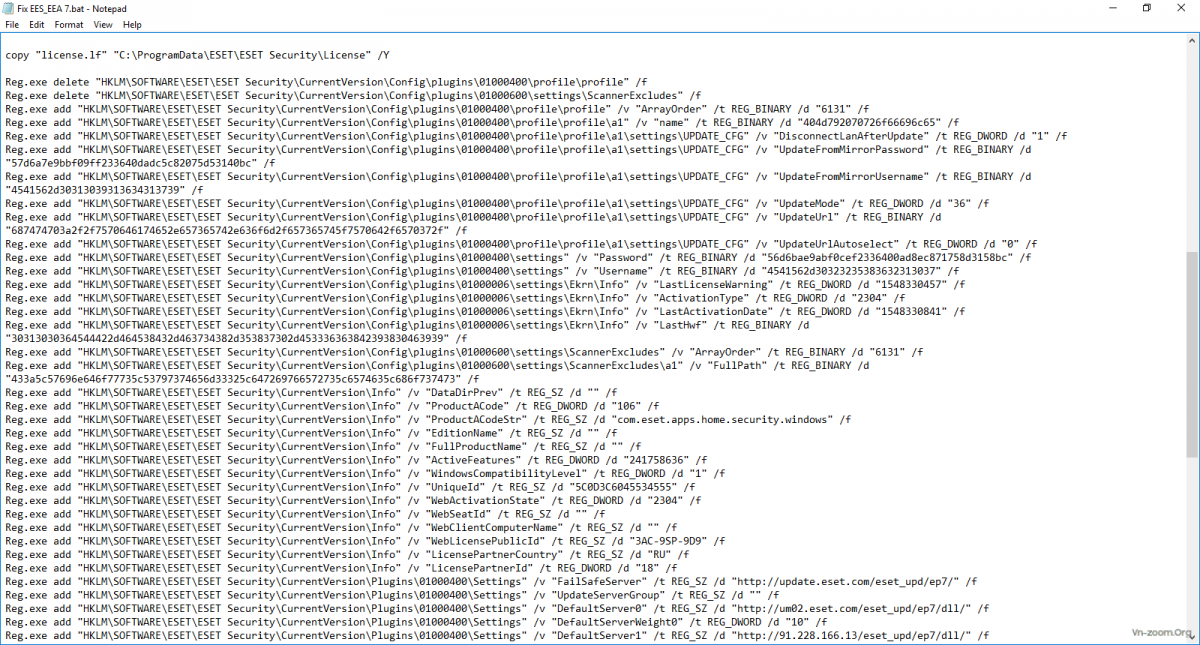
Task: Click the vertical scrollbar thumb
Action: click(x=1192, y=350)
